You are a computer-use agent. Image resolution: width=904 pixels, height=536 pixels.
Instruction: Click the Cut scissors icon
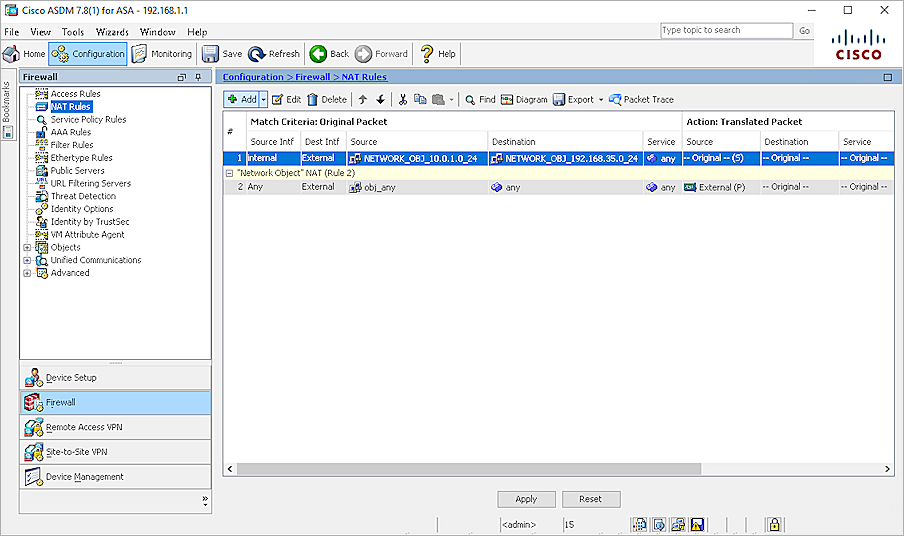pos(403,100)
